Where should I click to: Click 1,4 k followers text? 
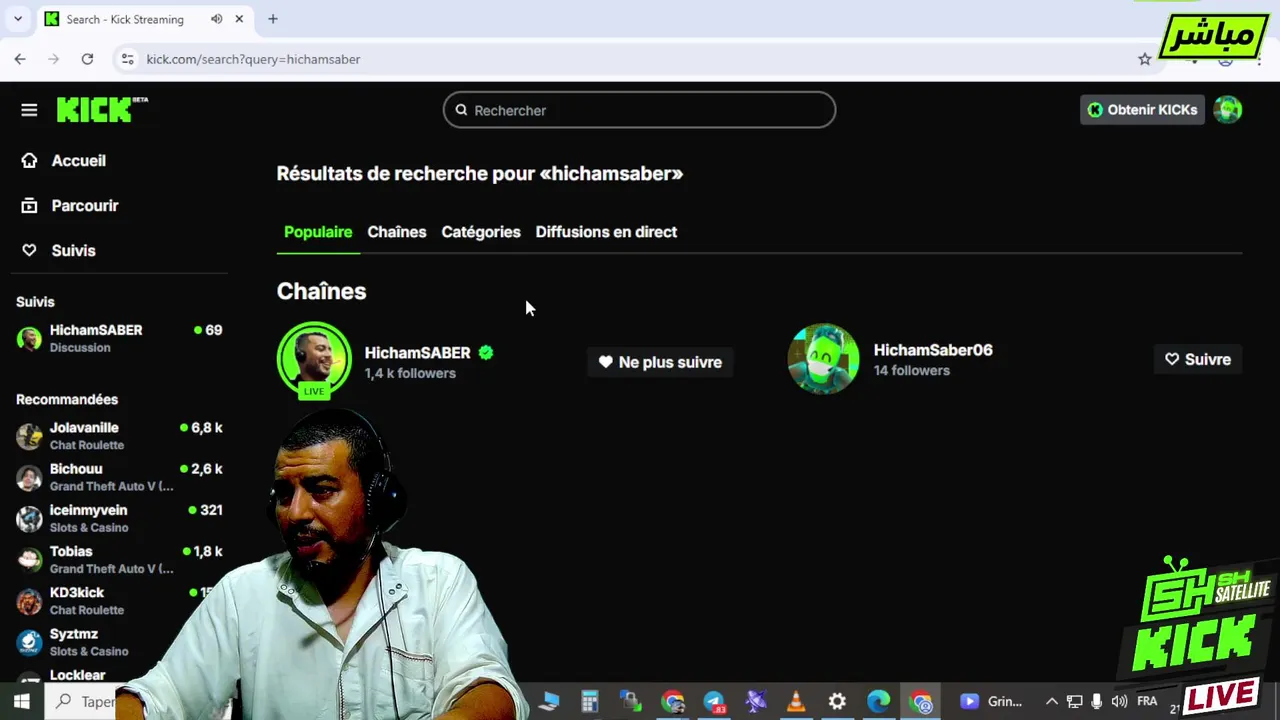coord(410,373)
